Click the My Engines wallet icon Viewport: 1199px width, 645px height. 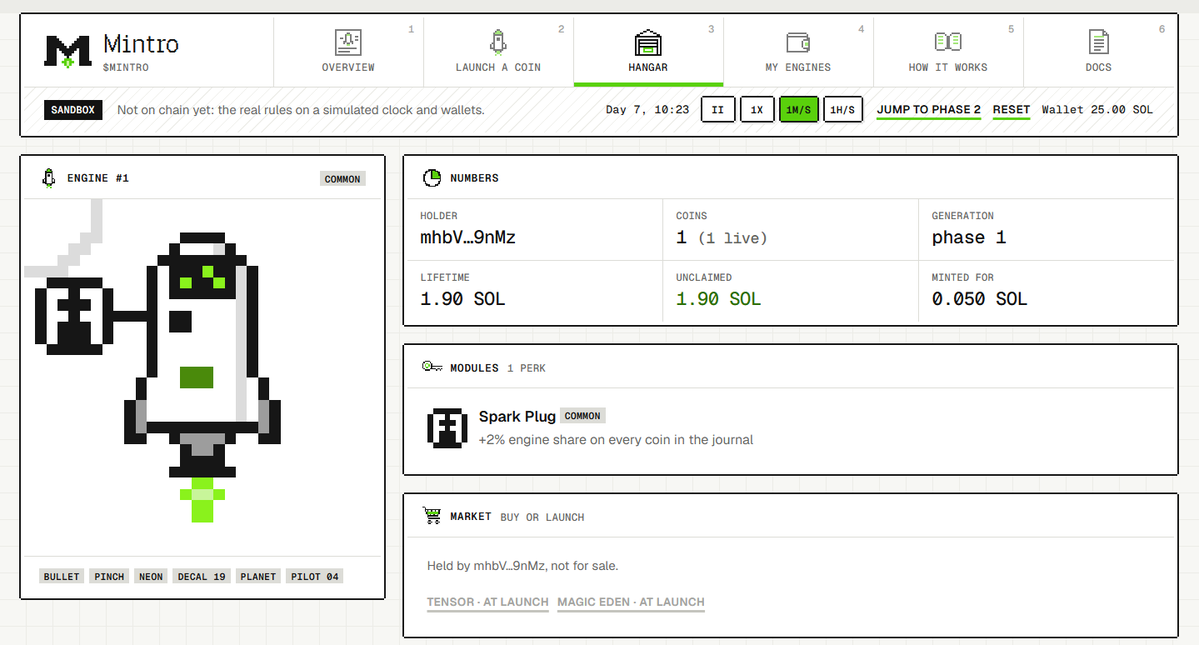(798, 42)
